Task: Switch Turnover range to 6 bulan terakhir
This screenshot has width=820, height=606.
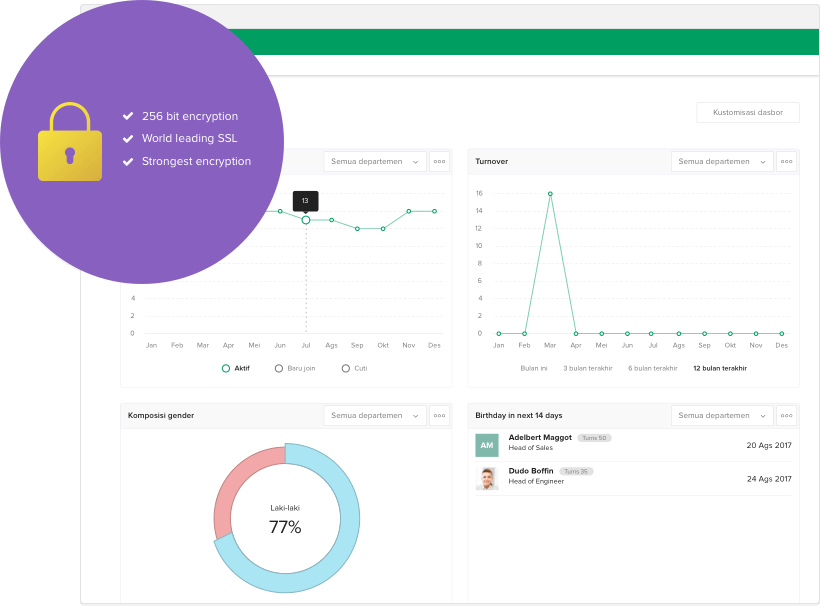Action: click(x=653, y=369)
